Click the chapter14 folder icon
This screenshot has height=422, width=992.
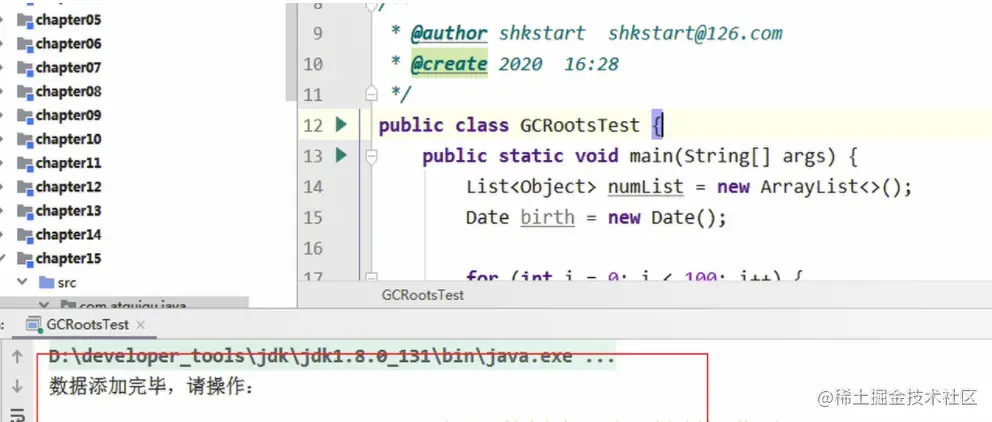tap(25, 235)
